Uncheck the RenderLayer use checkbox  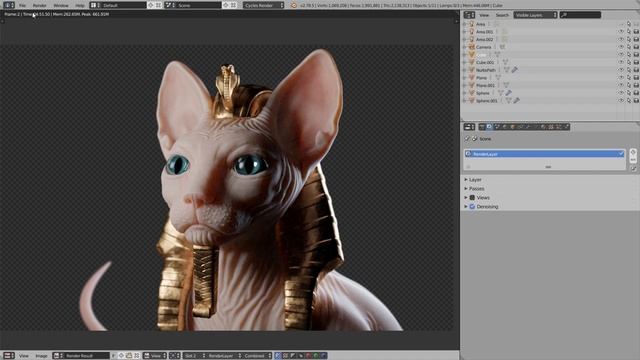pyautogui.click(x=620, y=154)
